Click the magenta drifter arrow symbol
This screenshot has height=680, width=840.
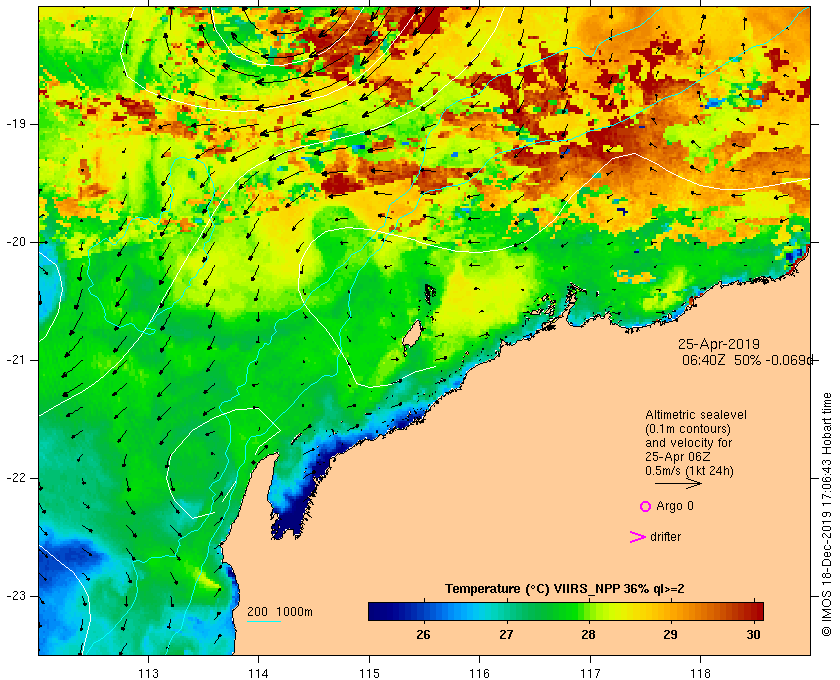pyautogui.click(x=638, y=537)
